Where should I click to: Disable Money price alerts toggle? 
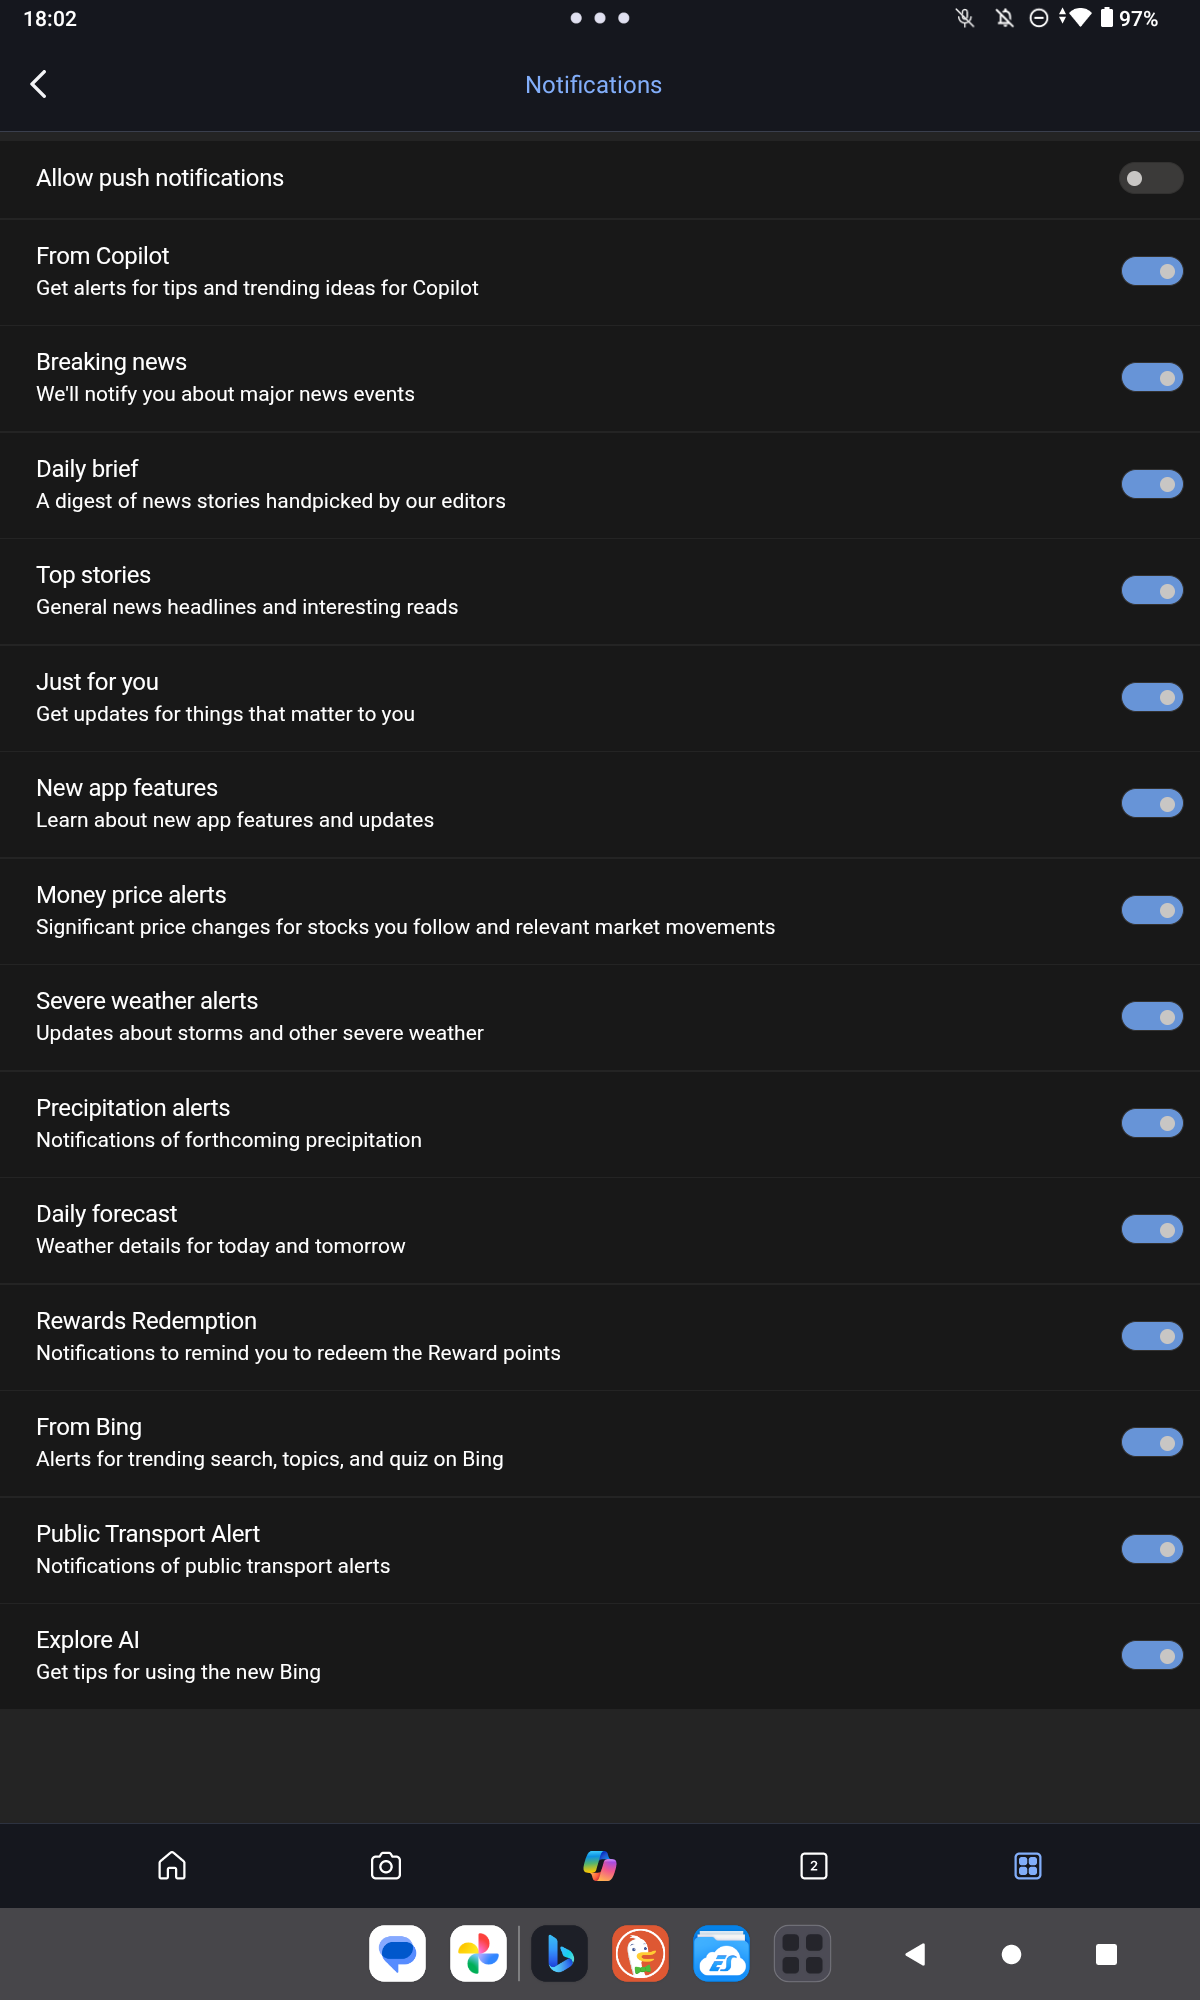[x=1152, y=910]
